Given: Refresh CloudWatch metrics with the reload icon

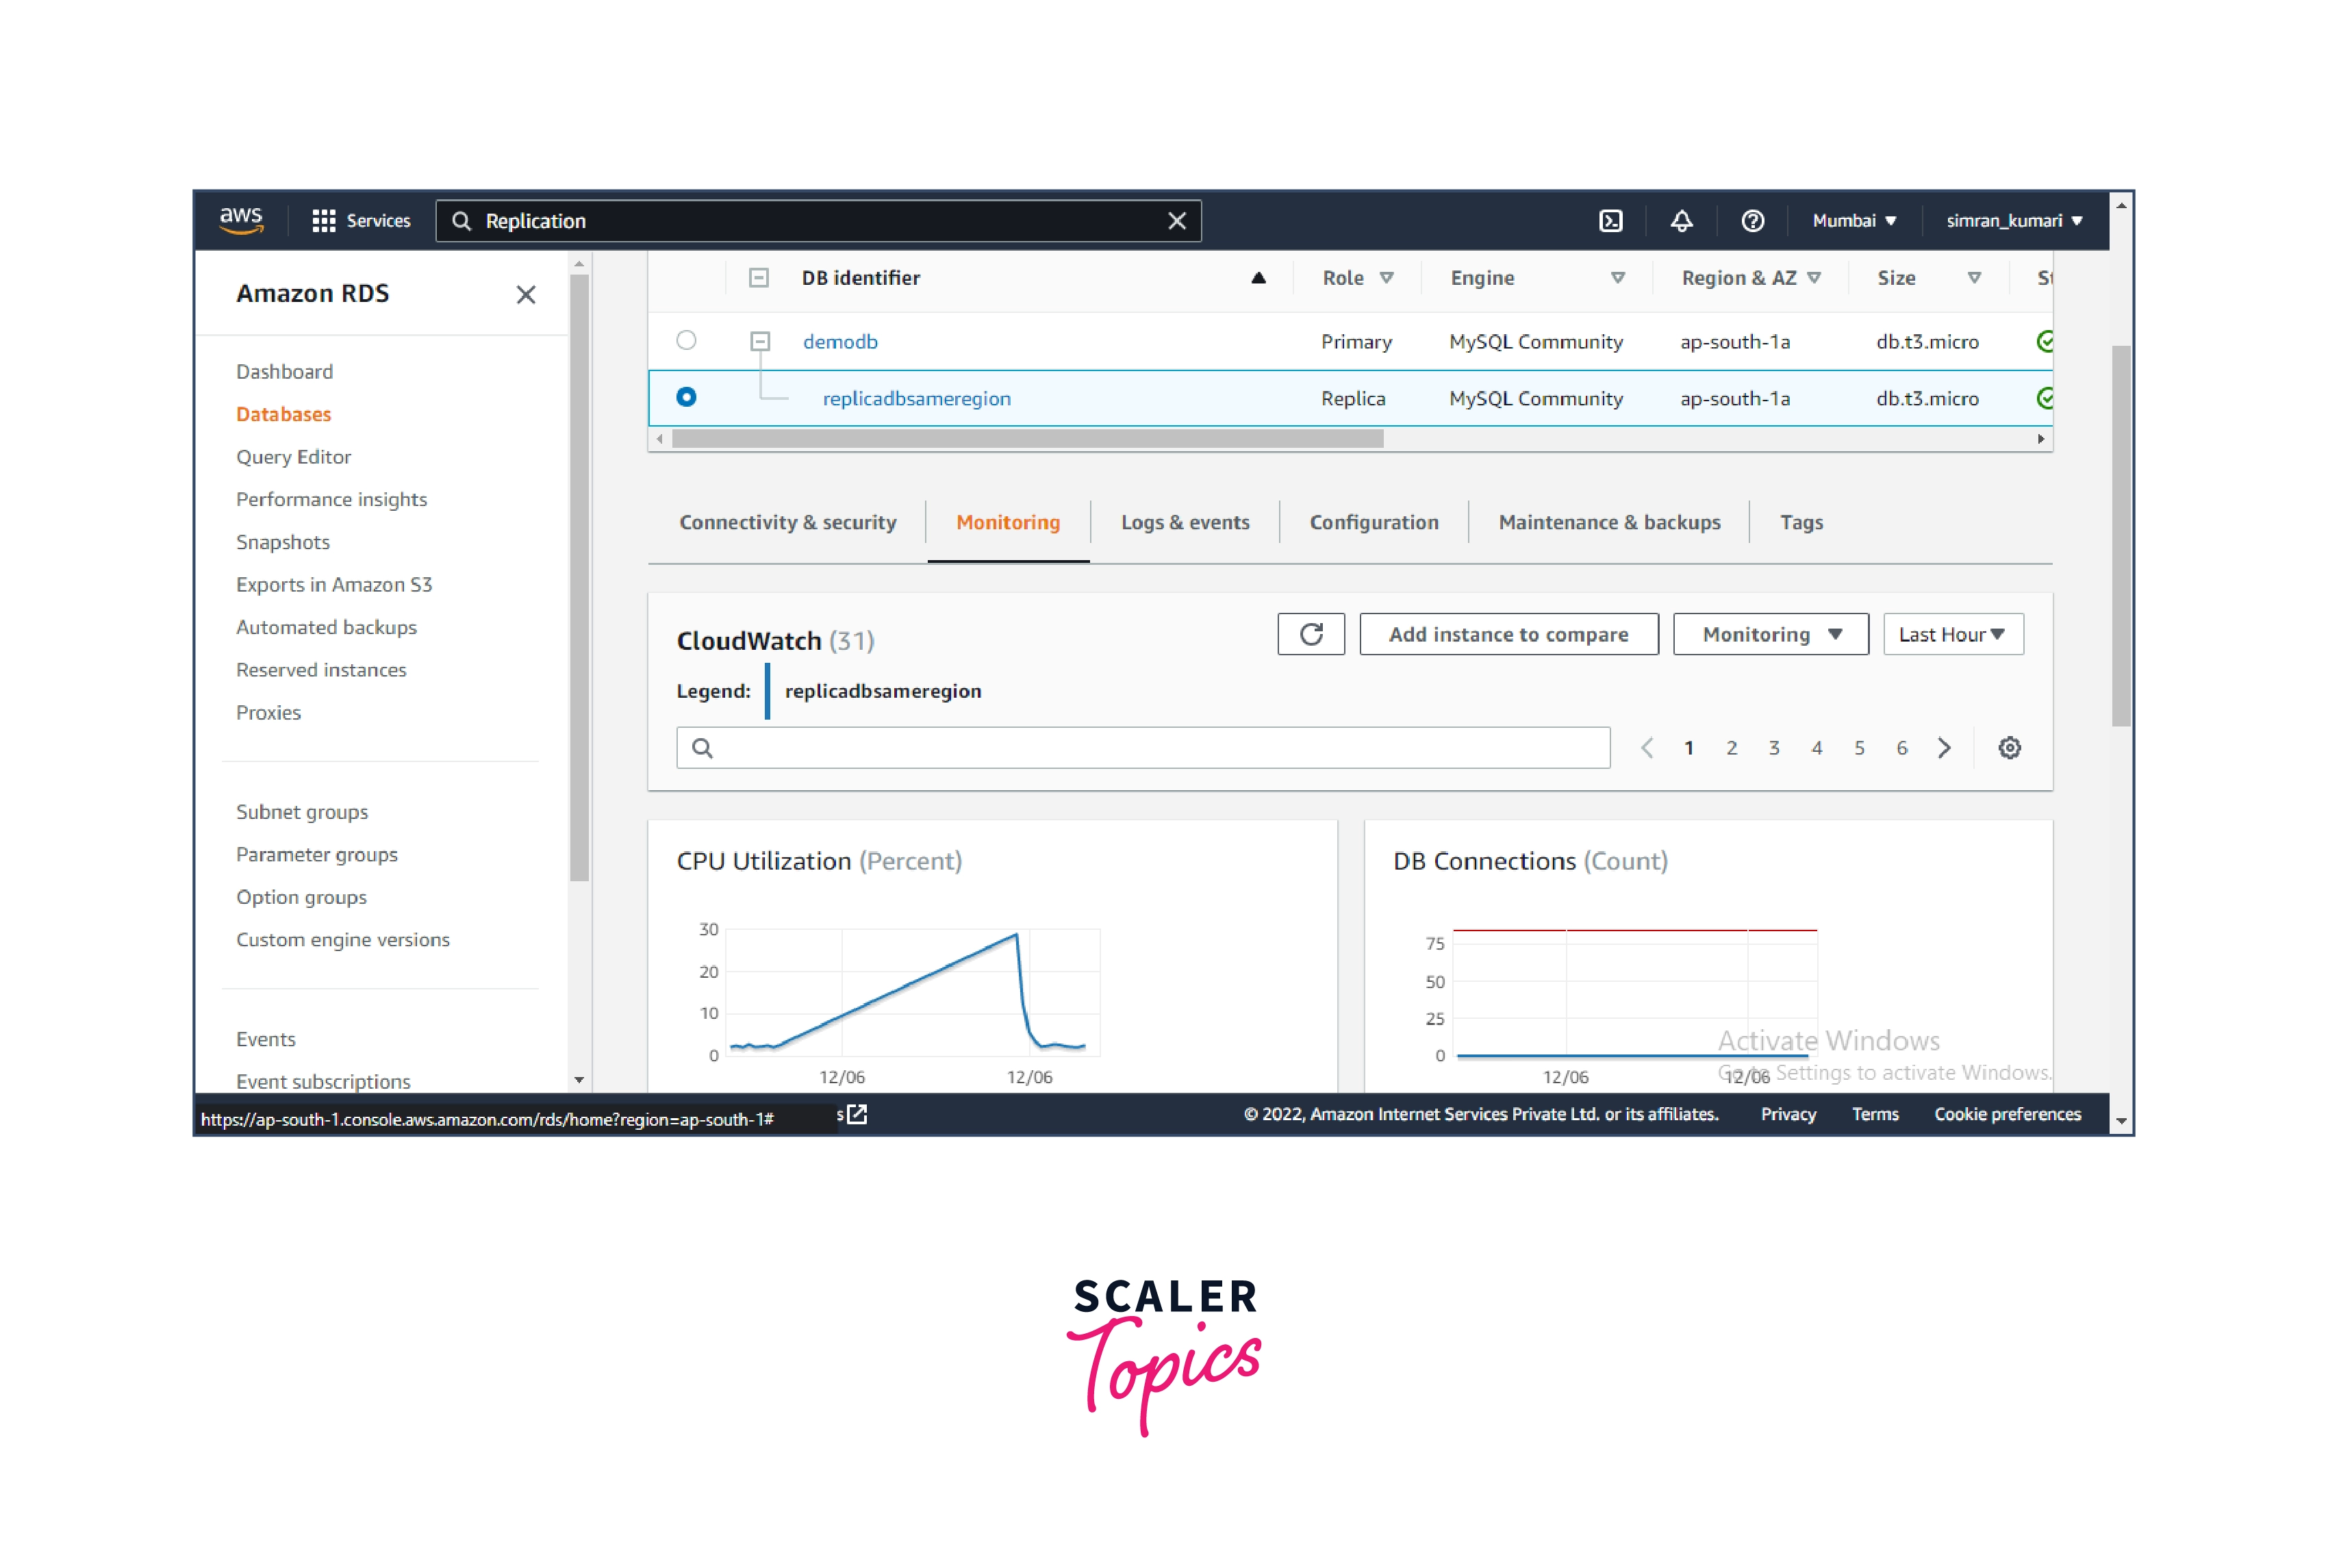Looking at the screenshot, I should coord(1311,634).
